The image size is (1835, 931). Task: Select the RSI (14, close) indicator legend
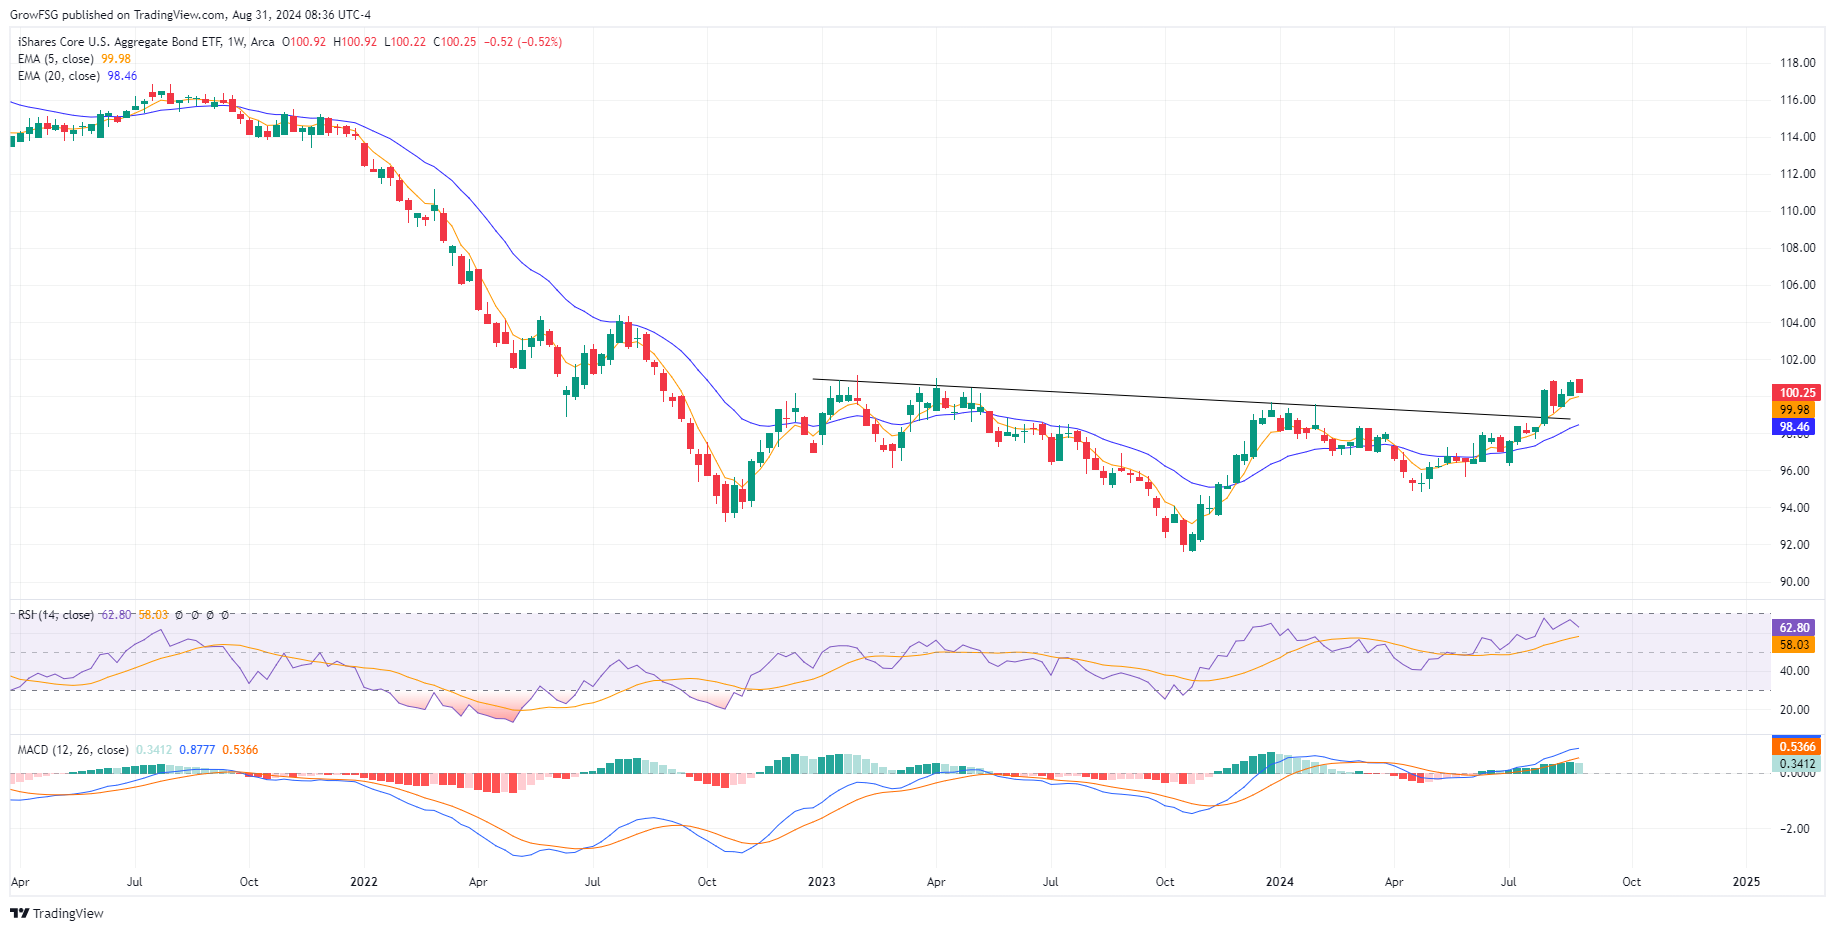click(56, 615)
